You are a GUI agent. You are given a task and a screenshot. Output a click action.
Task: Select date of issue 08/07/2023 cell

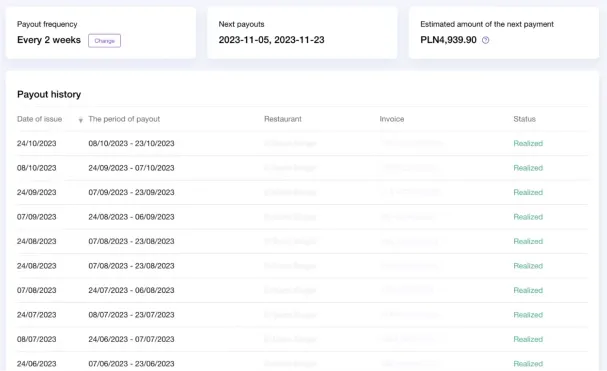pyautogui.click(x=36, y=339)
